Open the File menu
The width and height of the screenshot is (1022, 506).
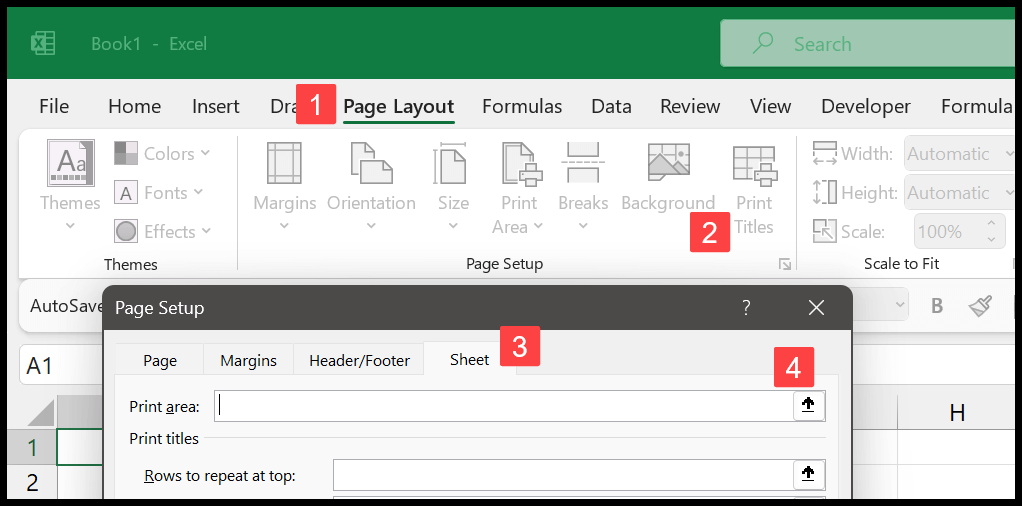pos(54,106)
